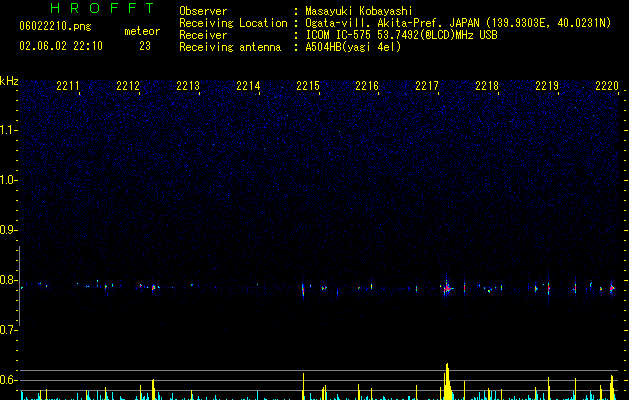The image size is (629, 400).
Task: Click the Ogata-vill. Akita-Pref. JAPAN location value
Action: 458,23
